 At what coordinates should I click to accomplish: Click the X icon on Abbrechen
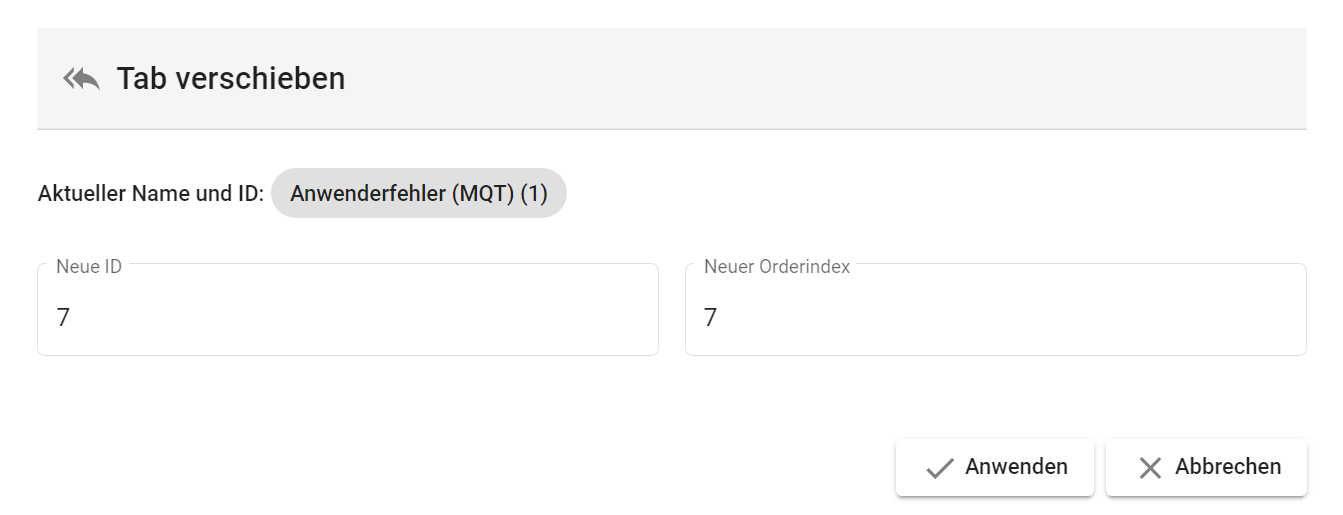coord(1150,468)
